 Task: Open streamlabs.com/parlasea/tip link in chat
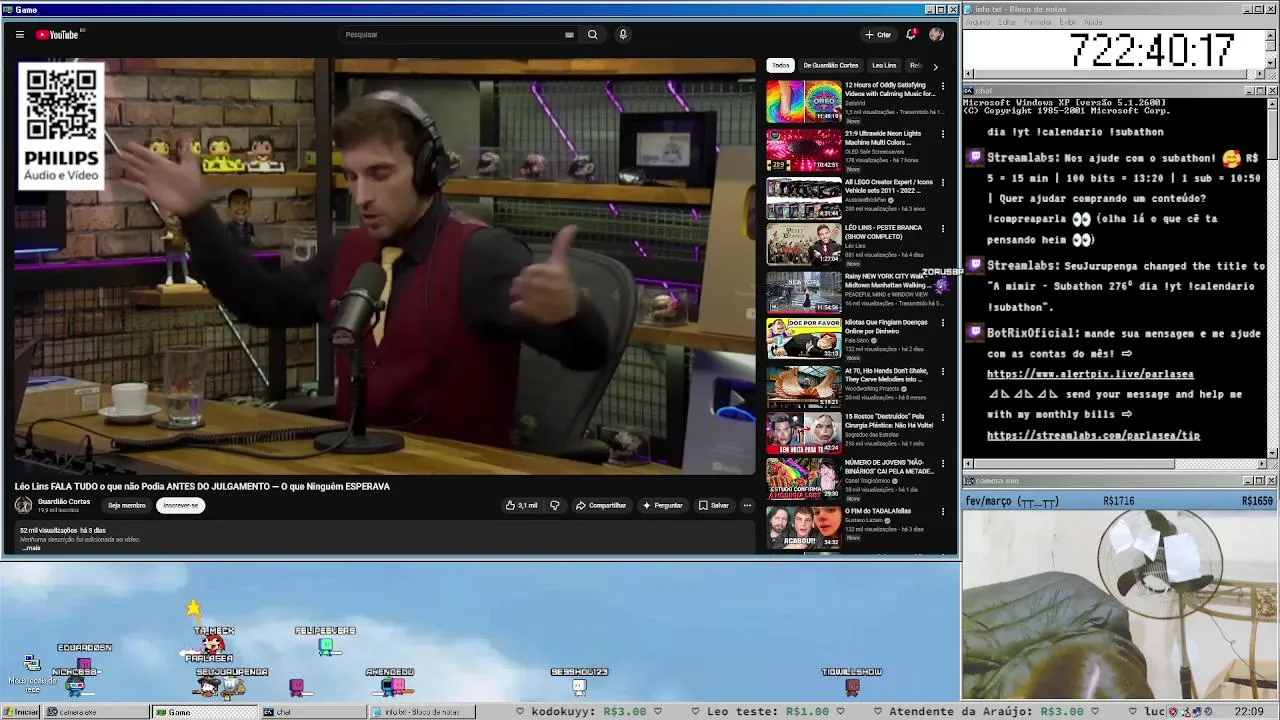click(x=1093, y=435)
